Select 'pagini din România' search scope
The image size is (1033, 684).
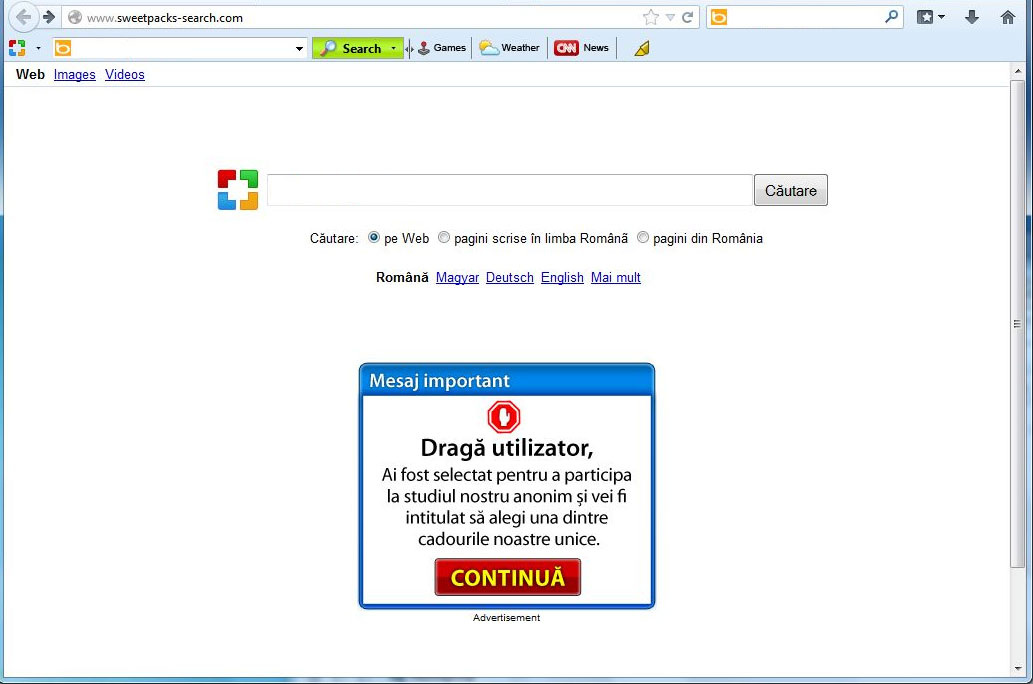tap(642, 238)
